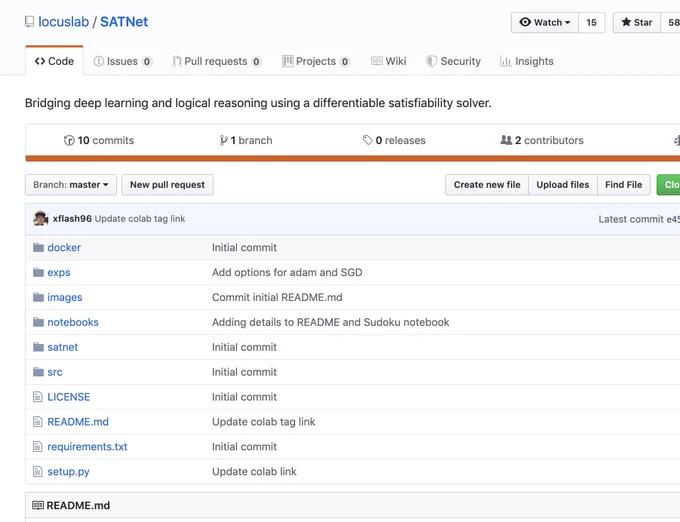The height and width of the screenshot is (522, 680).
Task: Click xflash96 avatar thumbnail
Action: point(41,219)
